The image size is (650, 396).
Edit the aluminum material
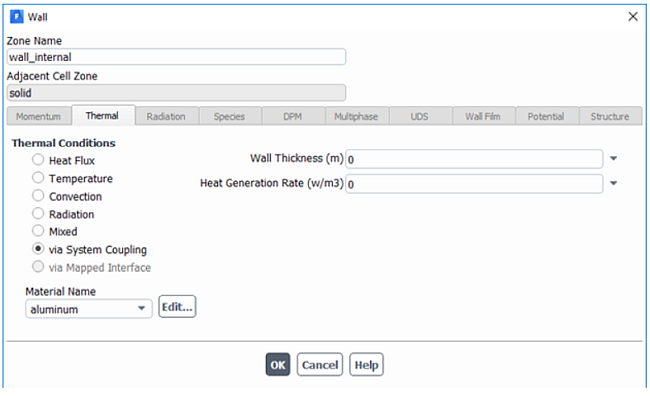(177, 307)
